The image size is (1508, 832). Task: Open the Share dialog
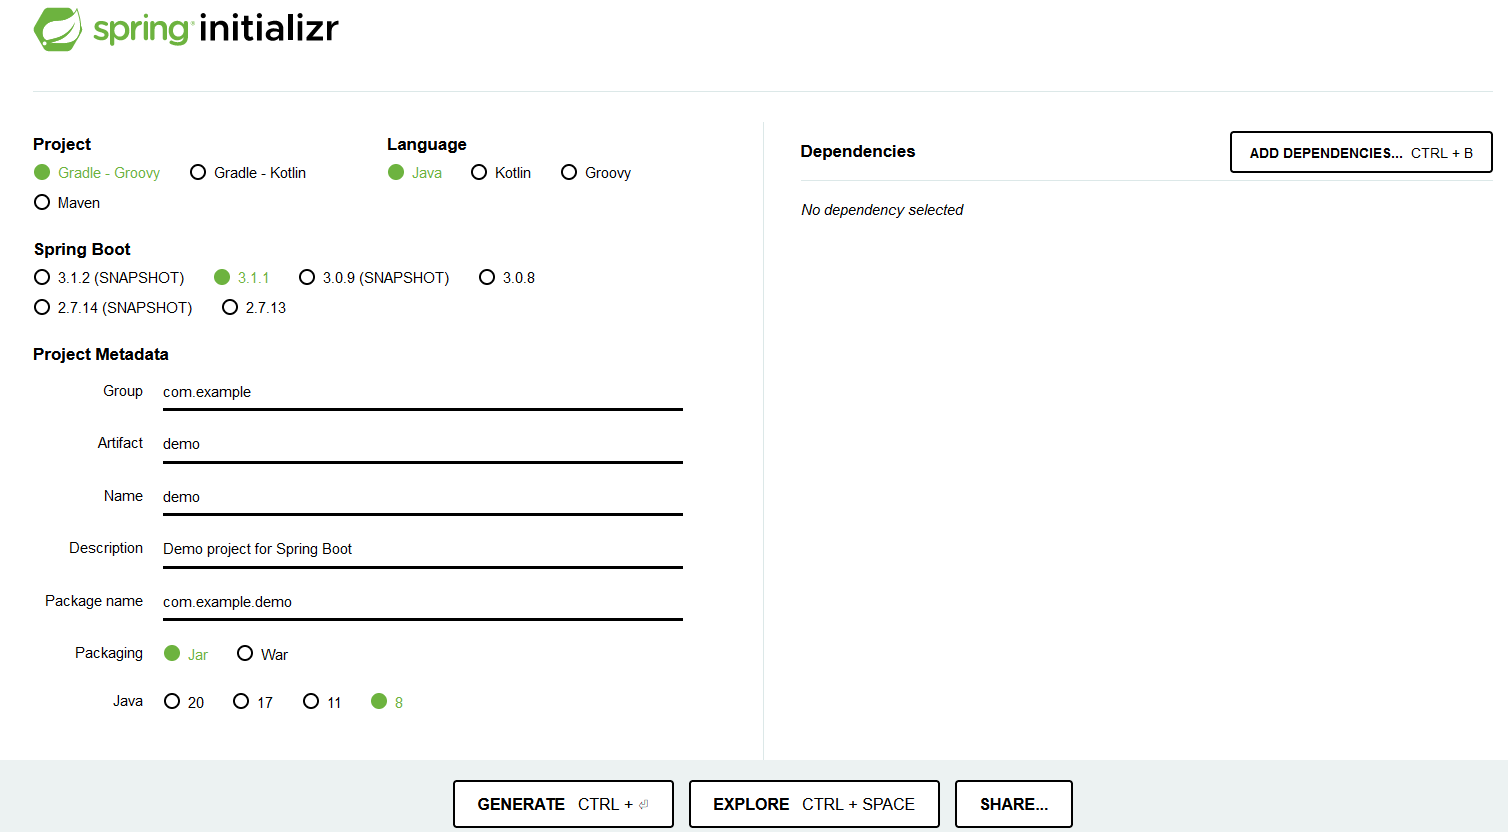[1014, 804]
